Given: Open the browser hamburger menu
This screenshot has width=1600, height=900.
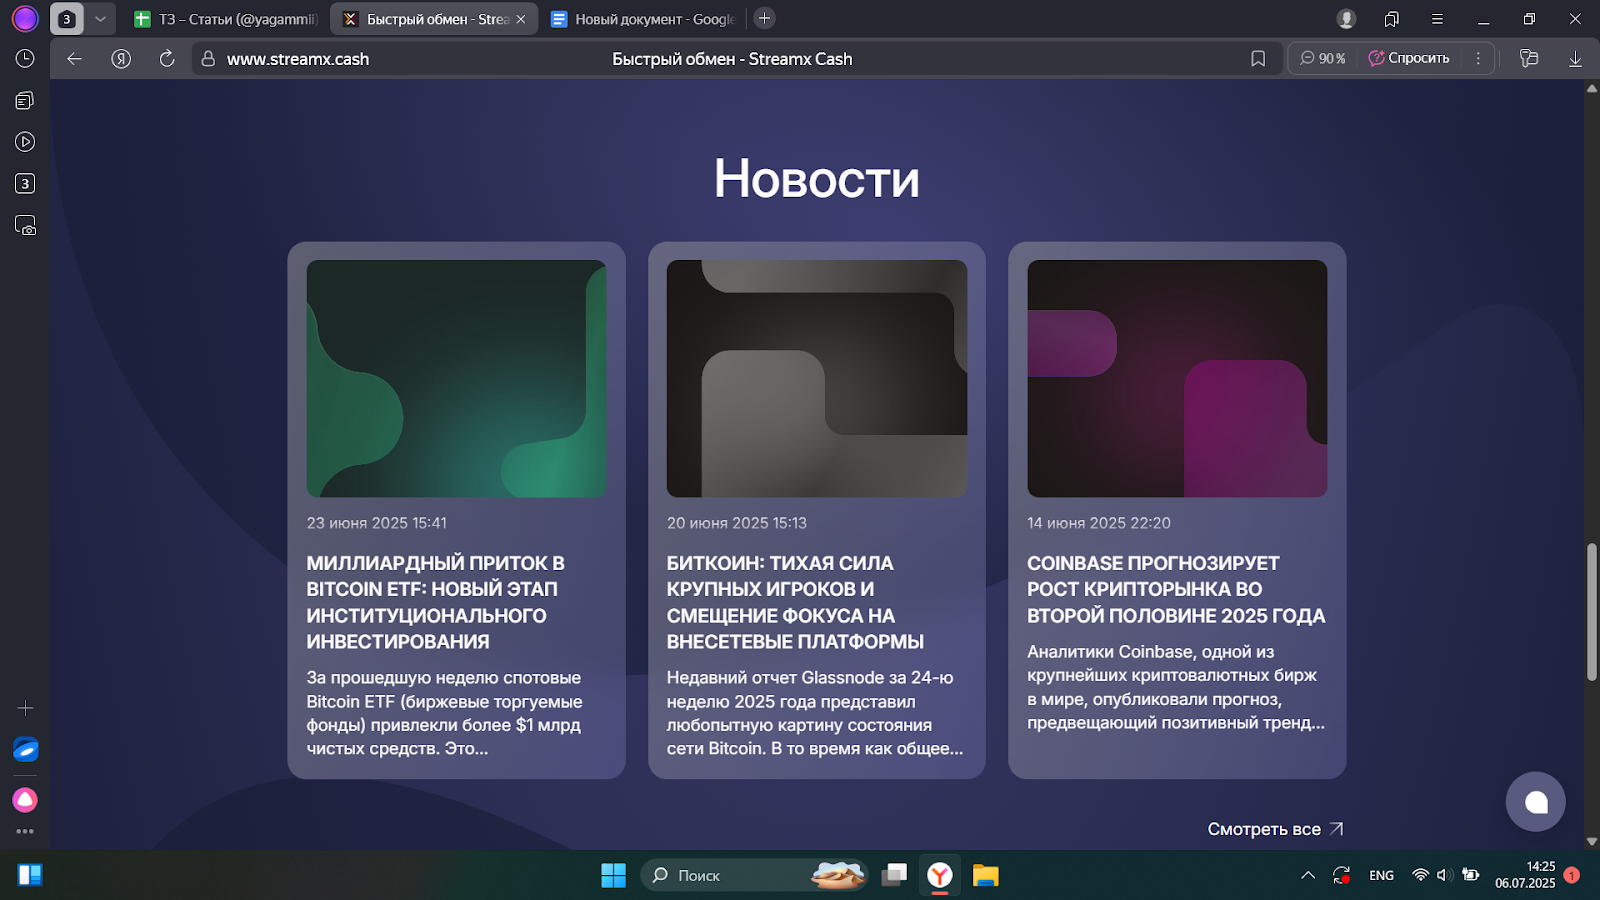Looking at the screenshot, I should pos(1437,19).
